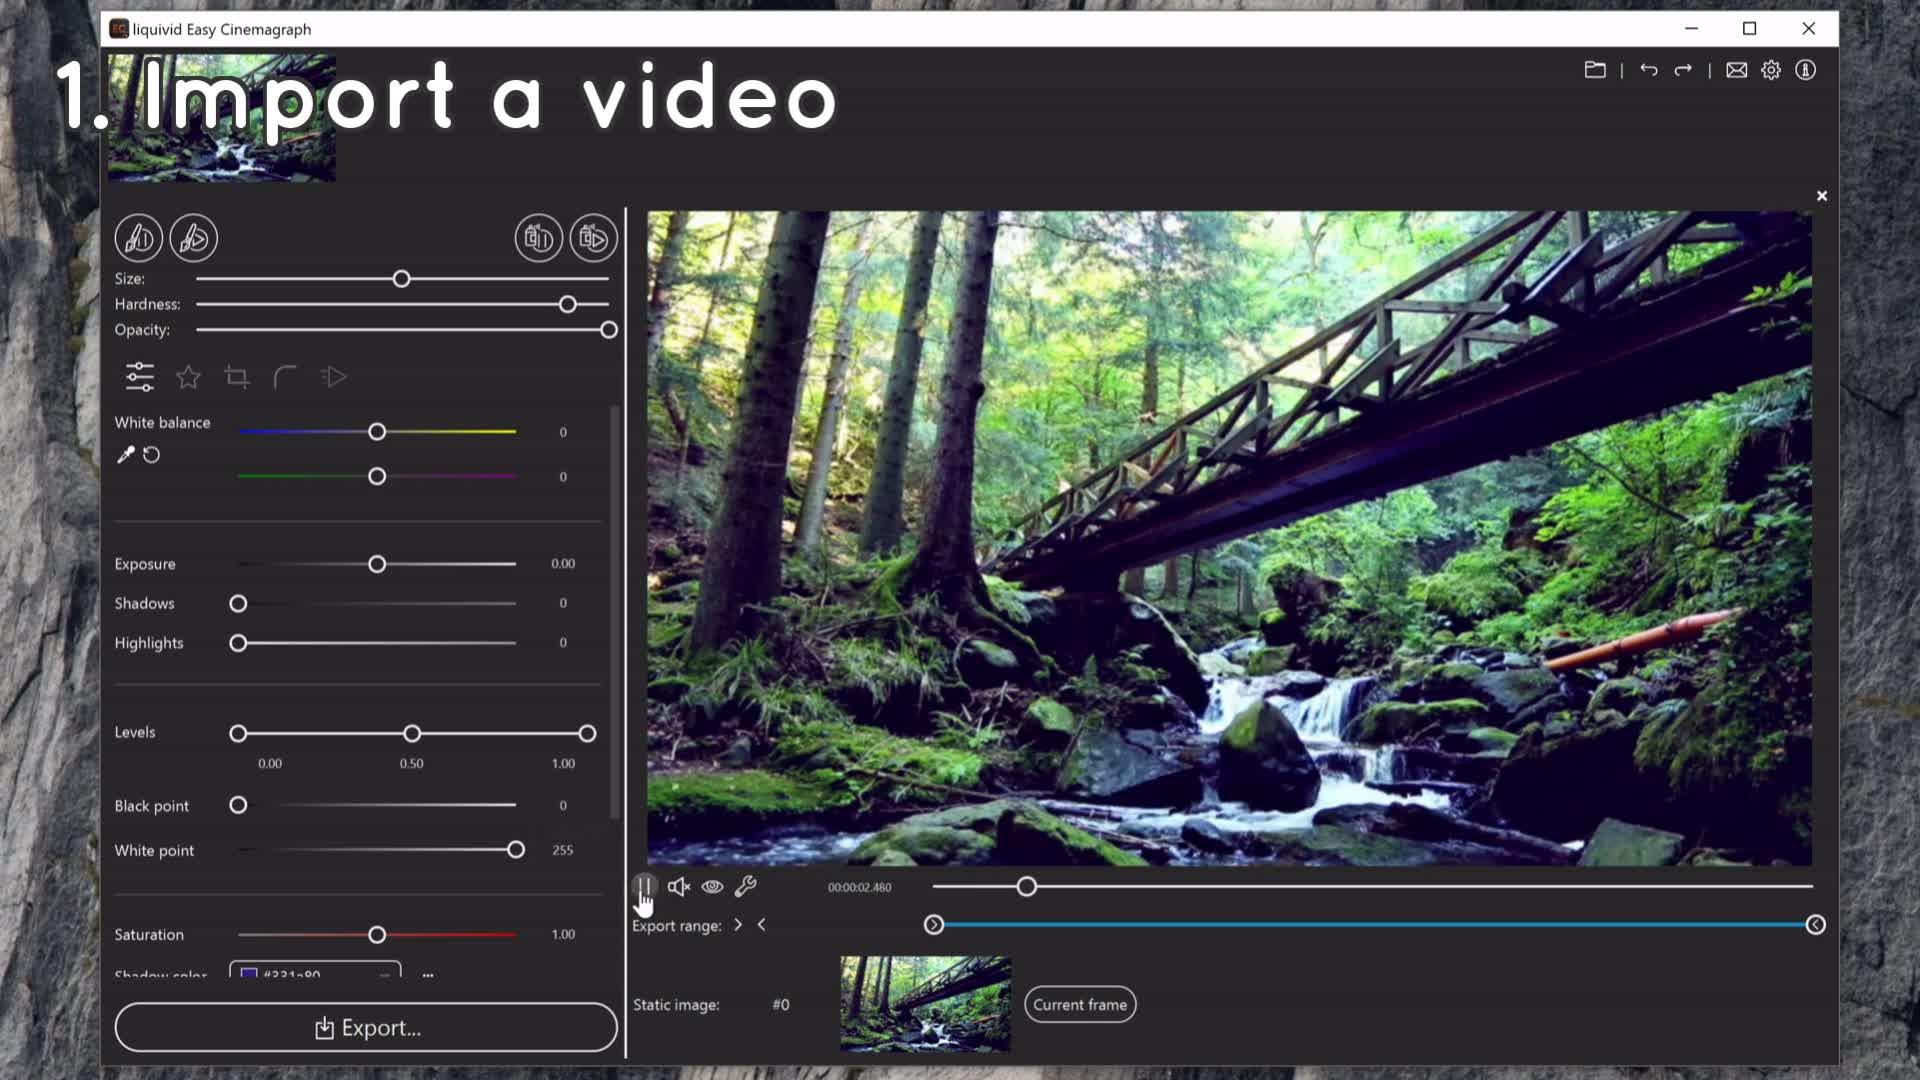Select the paint motion brush tool
Viewport: 1920px width, 1080px height.
(193, 238)
